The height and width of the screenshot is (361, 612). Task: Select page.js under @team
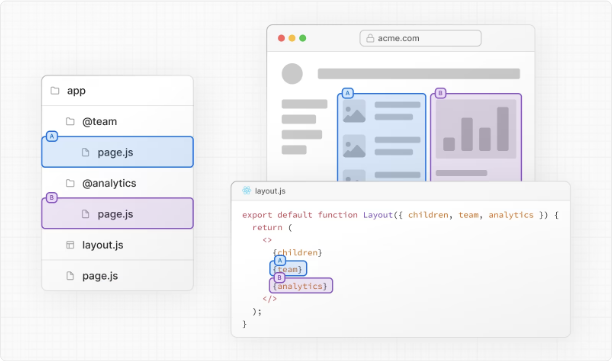pyautogui.click(x=117, y=152)
